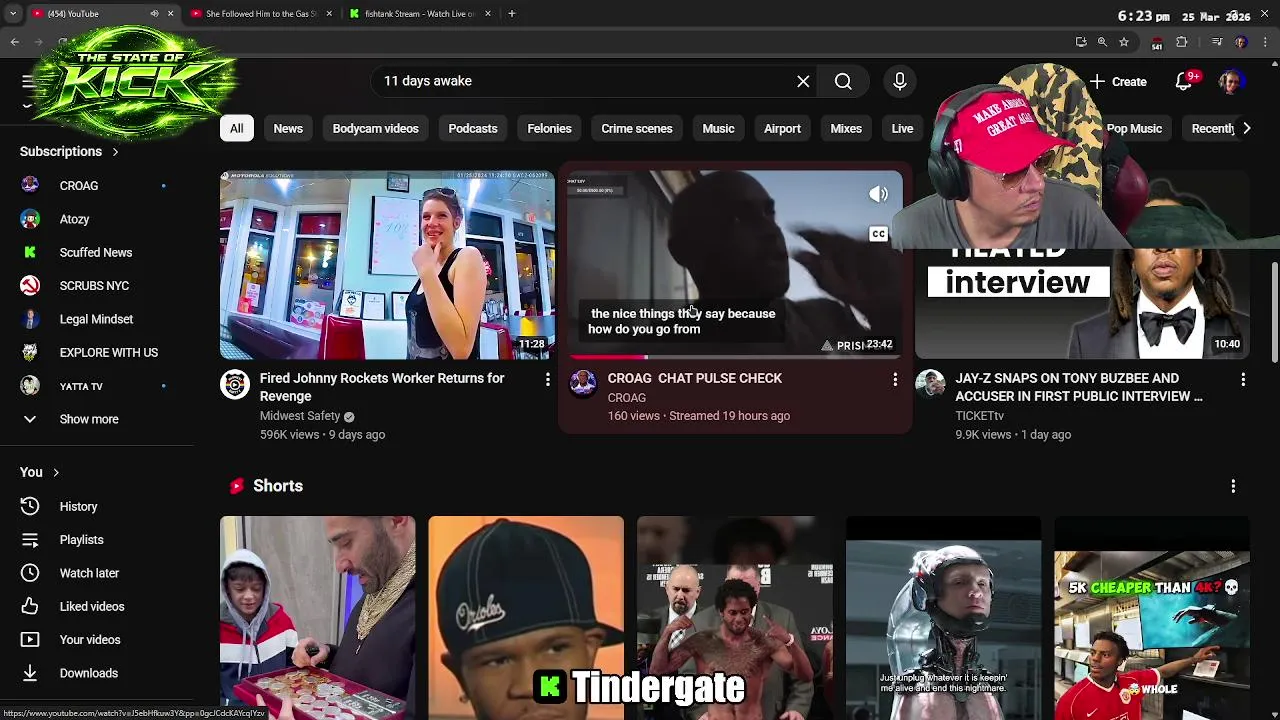This screenshot has width=1280, height=720.
Task: Toggle closed captions on preview video
Action: point(878,234)
